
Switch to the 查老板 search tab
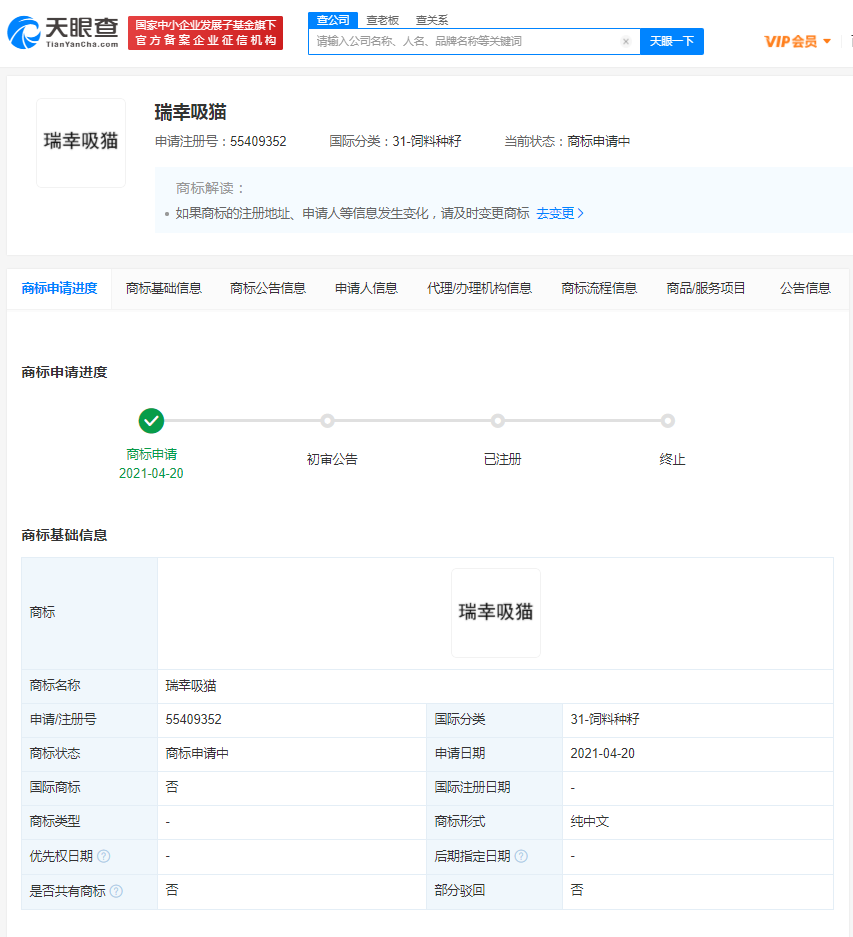(x=382, y=19)
